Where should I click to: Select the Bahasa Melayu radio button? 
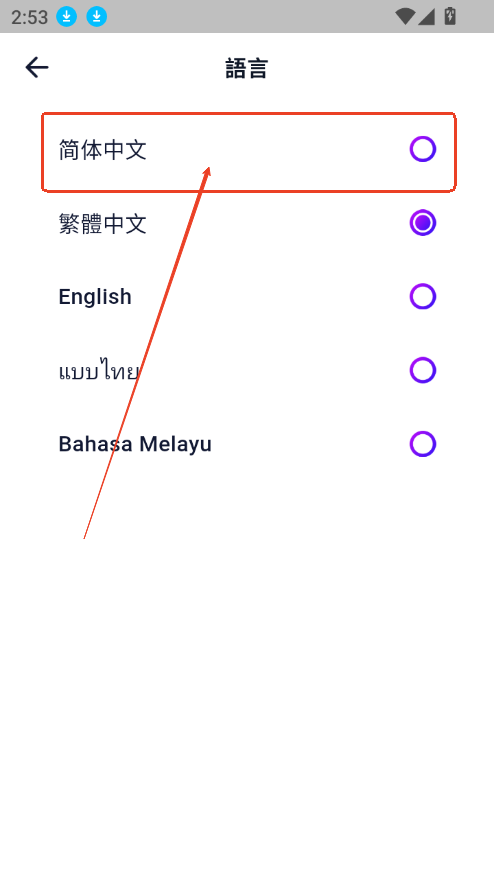pos(423,444)
